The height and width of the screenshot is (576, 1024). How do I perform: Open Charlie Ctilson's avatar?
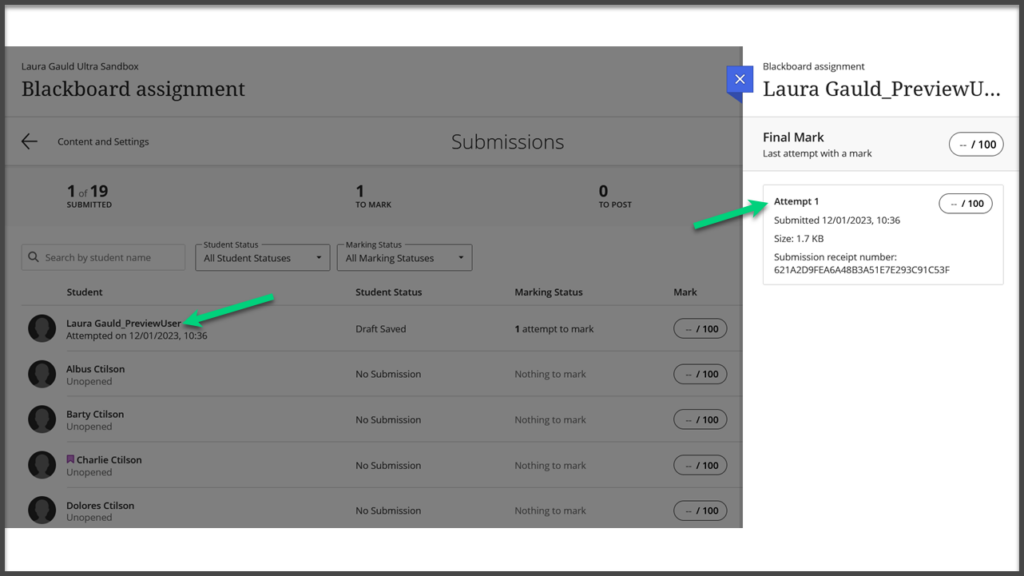pos(42,465)
